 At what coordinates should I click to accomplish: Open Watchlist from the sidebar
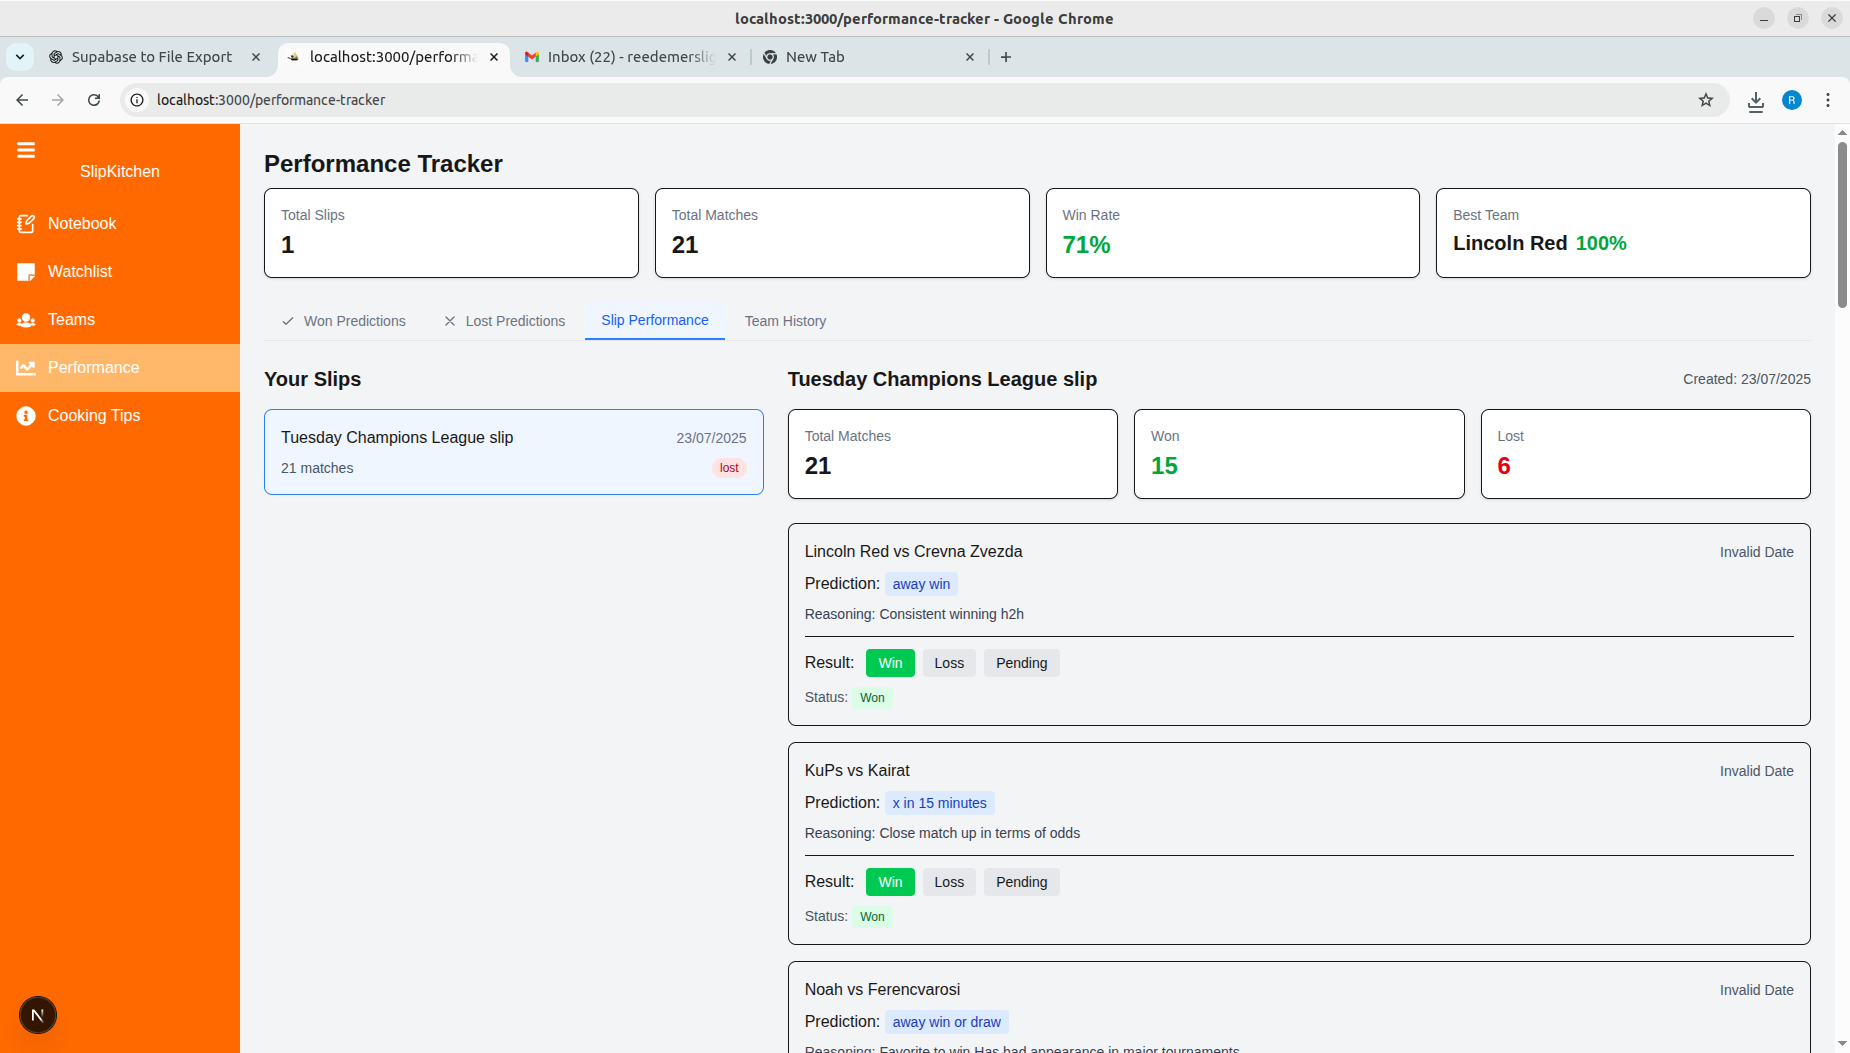tap(80, 272)
